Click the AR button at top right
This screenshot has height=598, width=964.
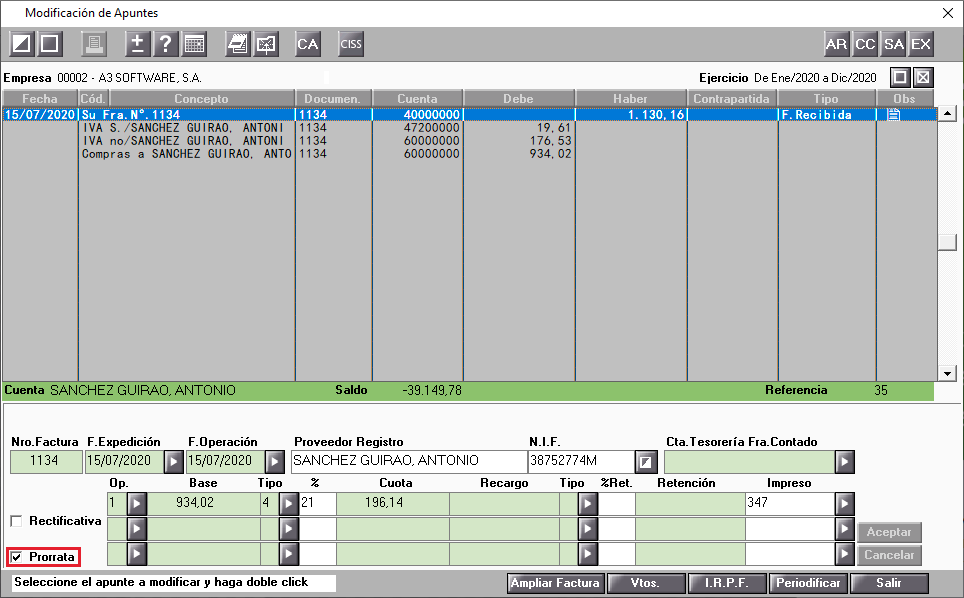836,44
